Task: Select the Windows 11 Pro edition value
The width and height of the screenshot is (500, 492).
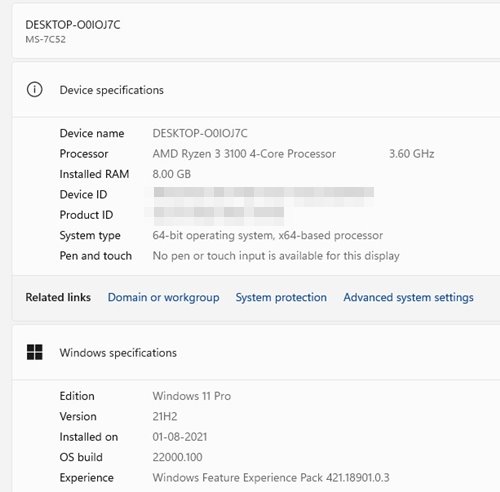Action: pos(192,396)
